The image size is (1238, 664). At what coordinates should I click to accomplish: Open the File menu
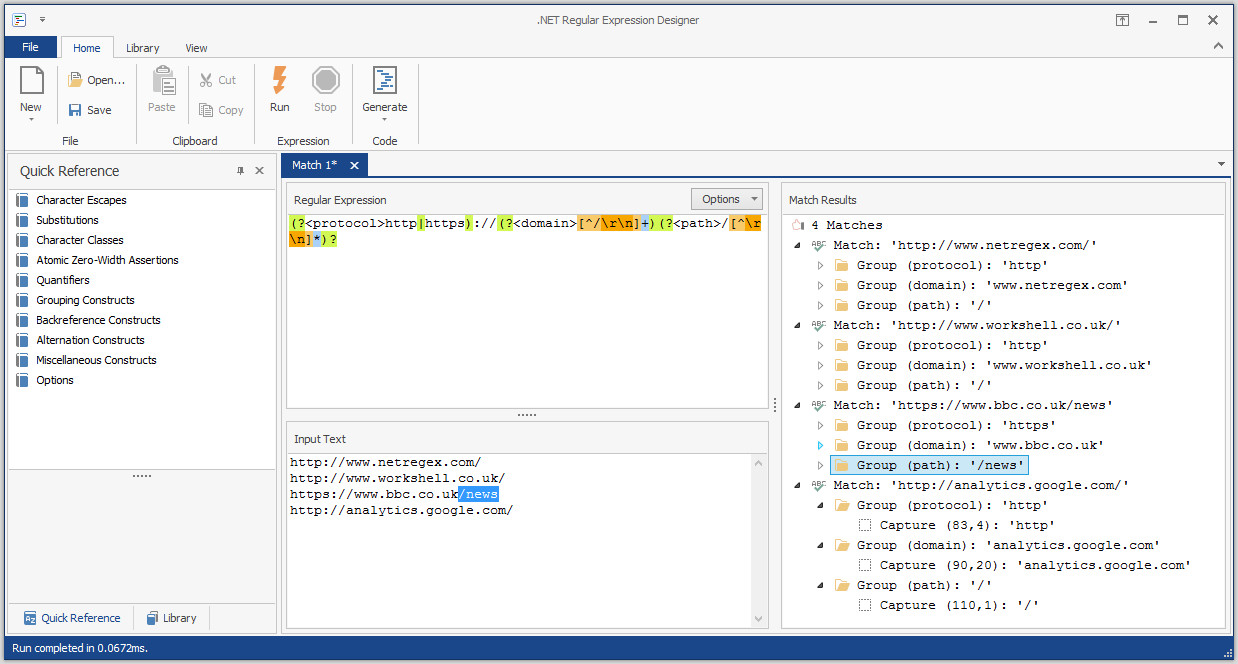click(30, 47)
